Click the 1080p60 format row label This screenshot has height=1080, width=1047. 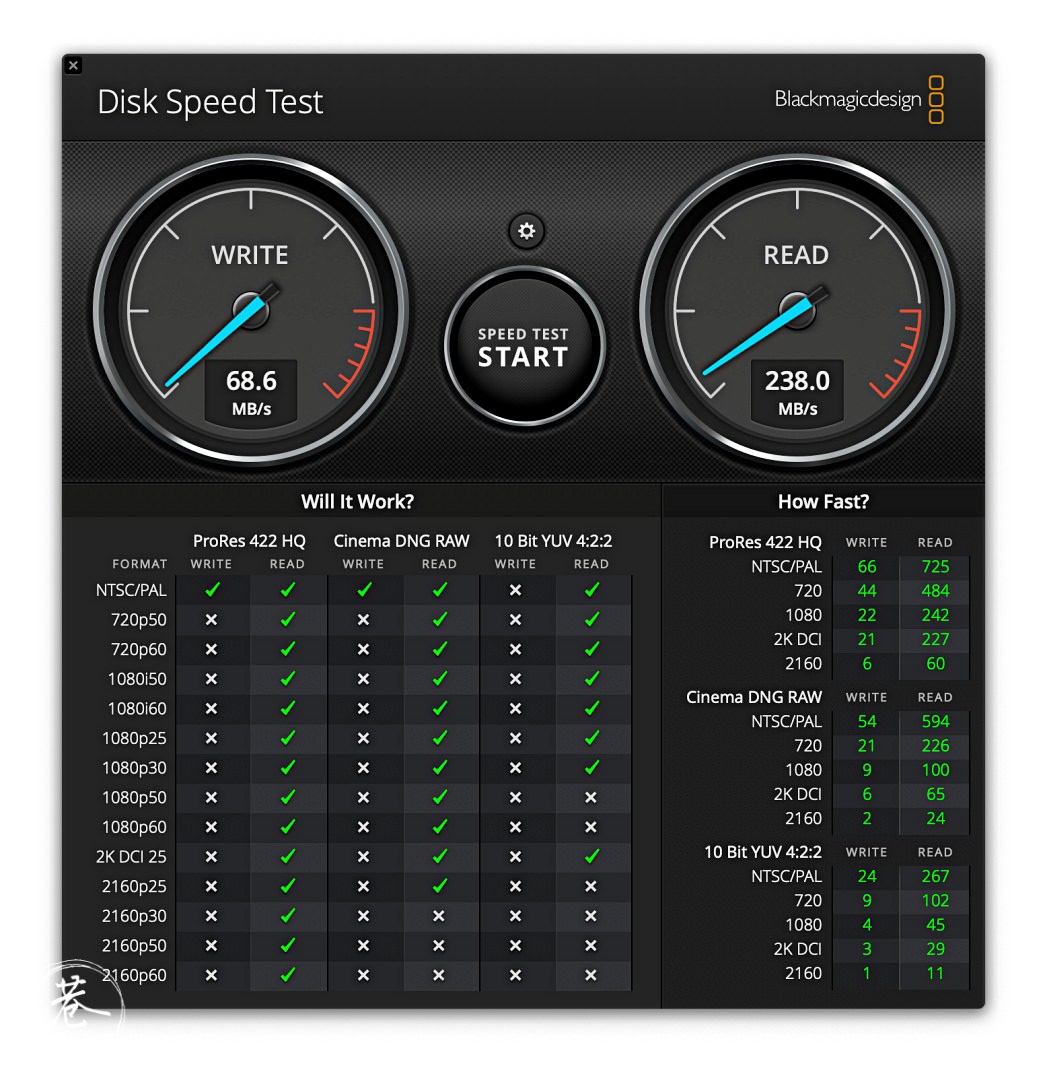(134, 827)
